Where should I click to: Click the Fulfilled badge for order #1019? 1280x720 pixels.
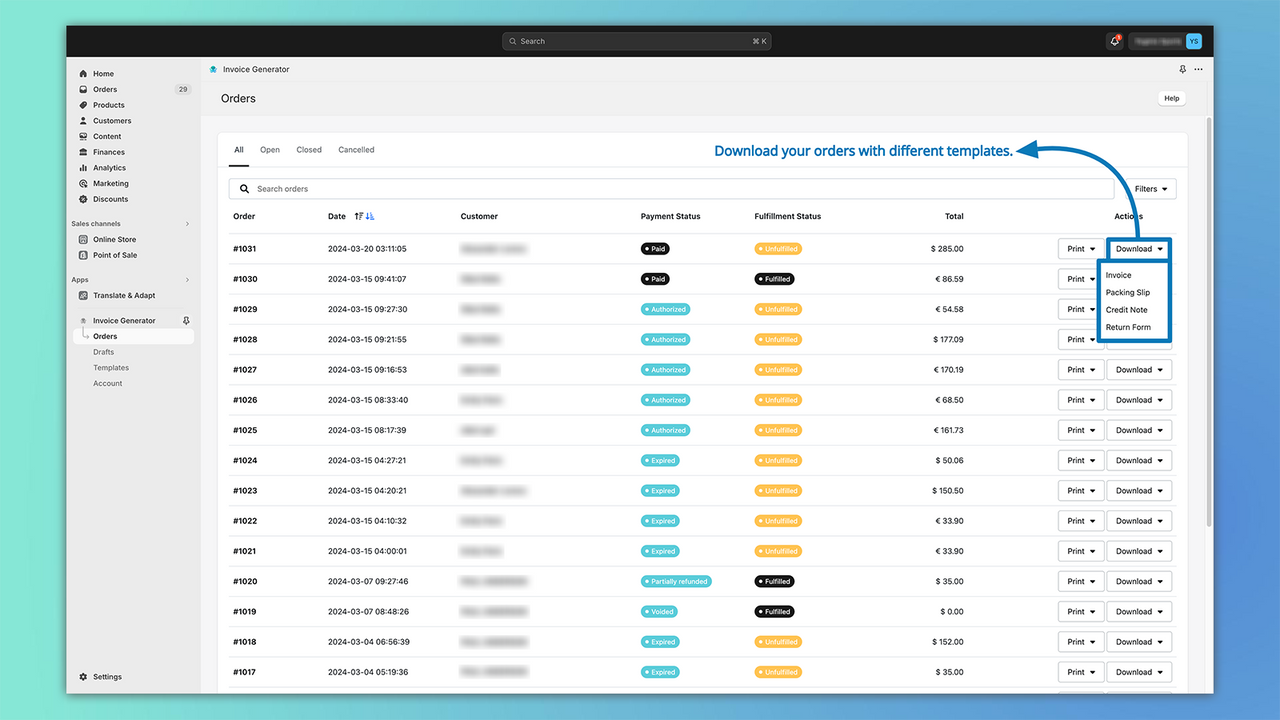pos(774,612)
